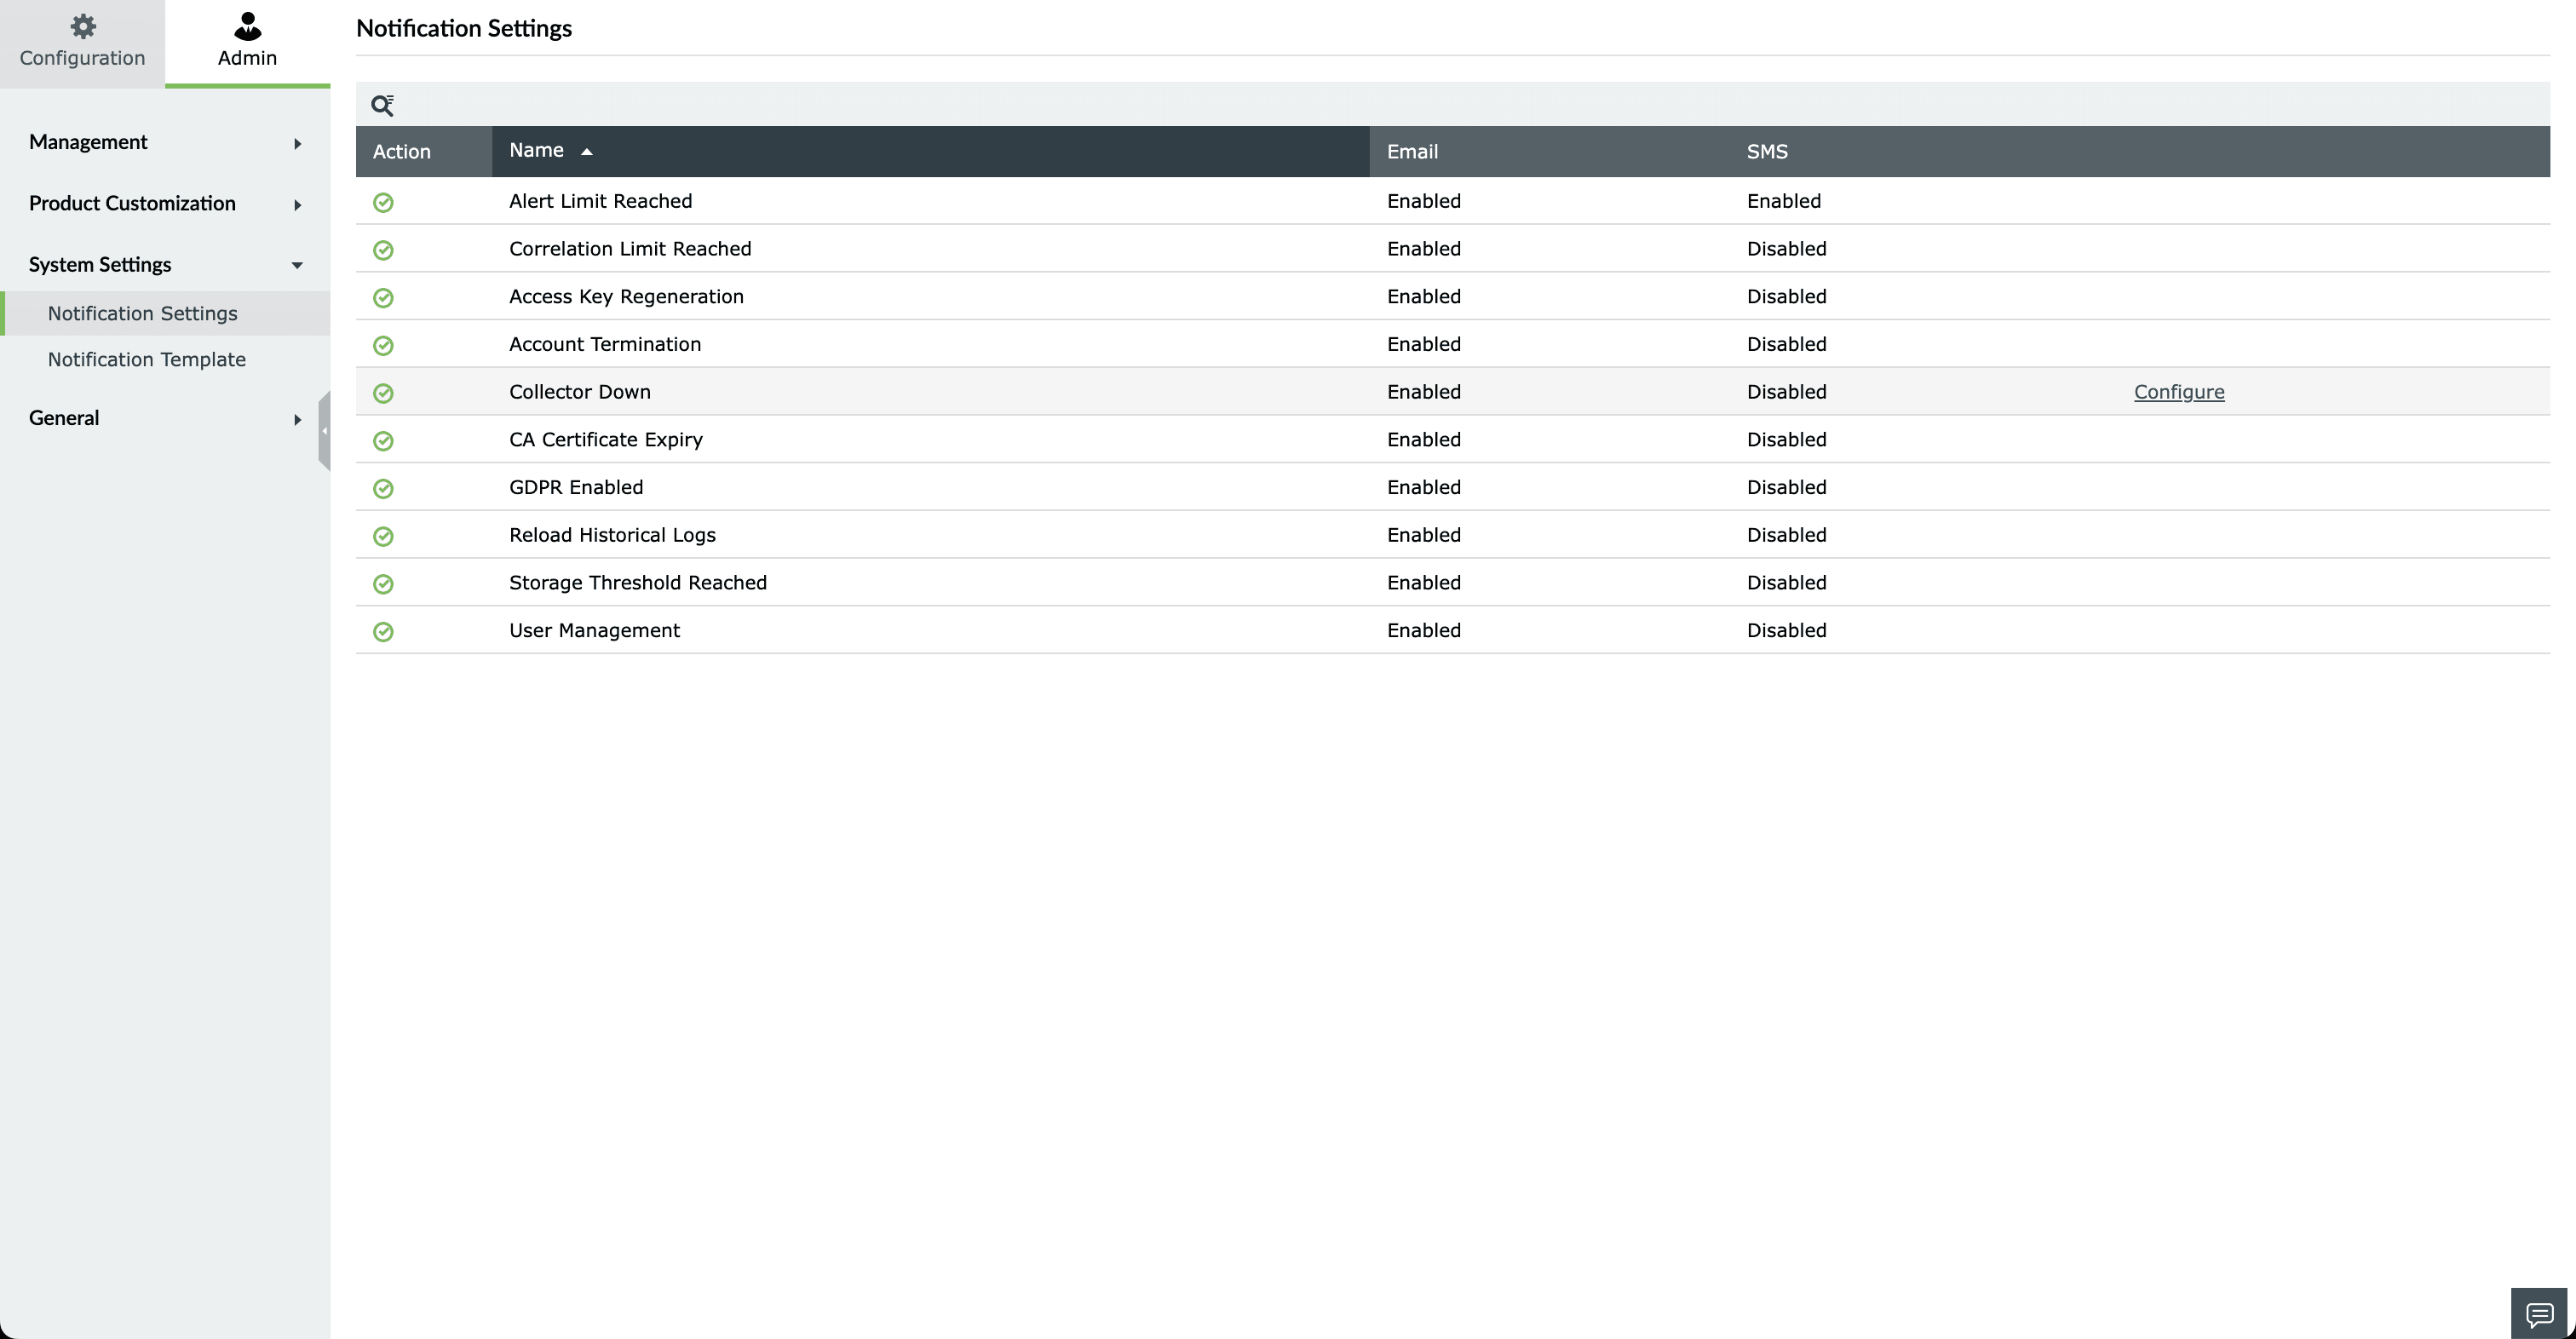Toggle status icon for Collector Down

383,393
